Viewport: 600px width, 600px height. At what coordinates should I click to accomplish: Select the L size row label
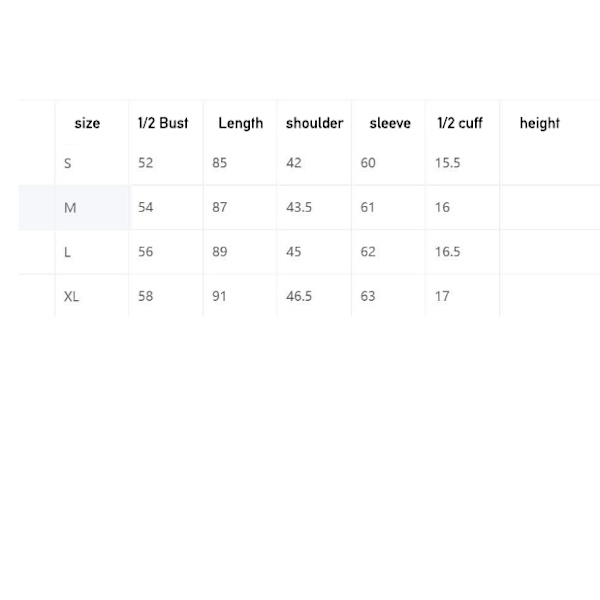pyautogui.click(x=67, y=252)
